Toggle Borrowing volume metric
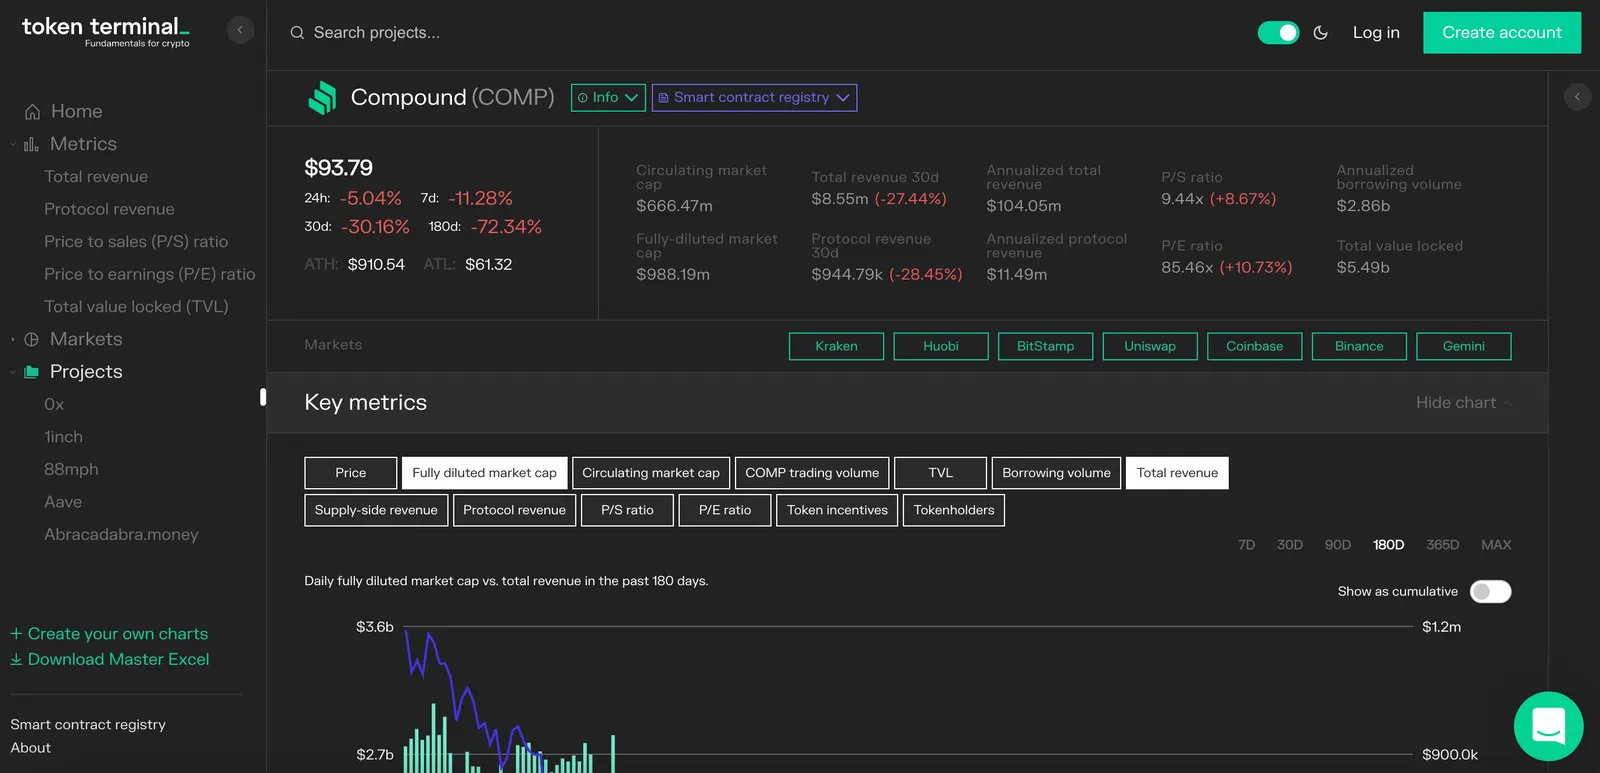Screen dimensions: 1600x773 [x=1056, y=473]
